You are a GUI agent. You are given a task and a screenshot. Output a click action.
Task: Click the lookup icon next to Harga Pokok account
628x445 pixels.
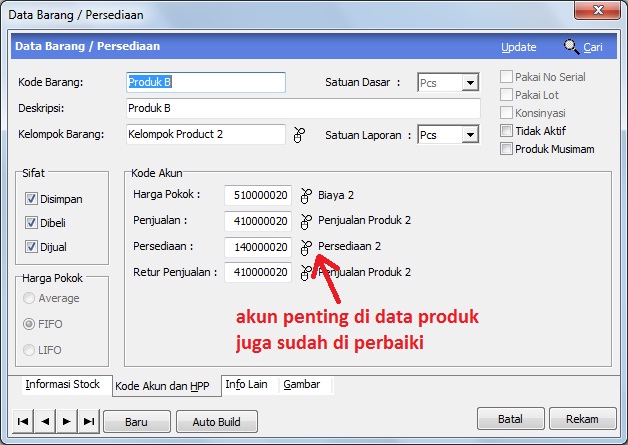click(x=306, y=195)
